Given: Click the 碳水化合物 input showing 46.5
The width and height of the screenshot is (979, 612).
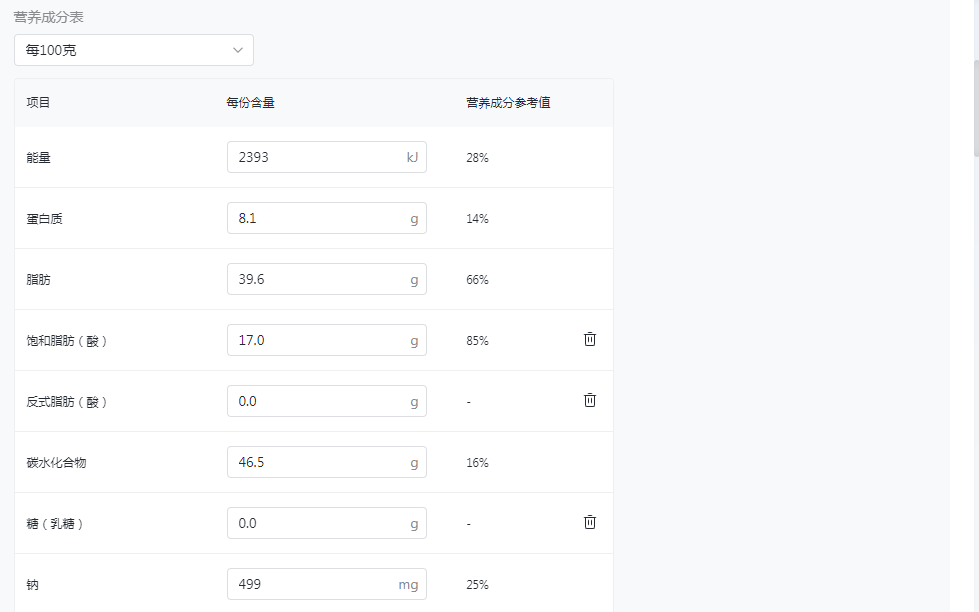Looking at the screenshot, I should point(315,462).
